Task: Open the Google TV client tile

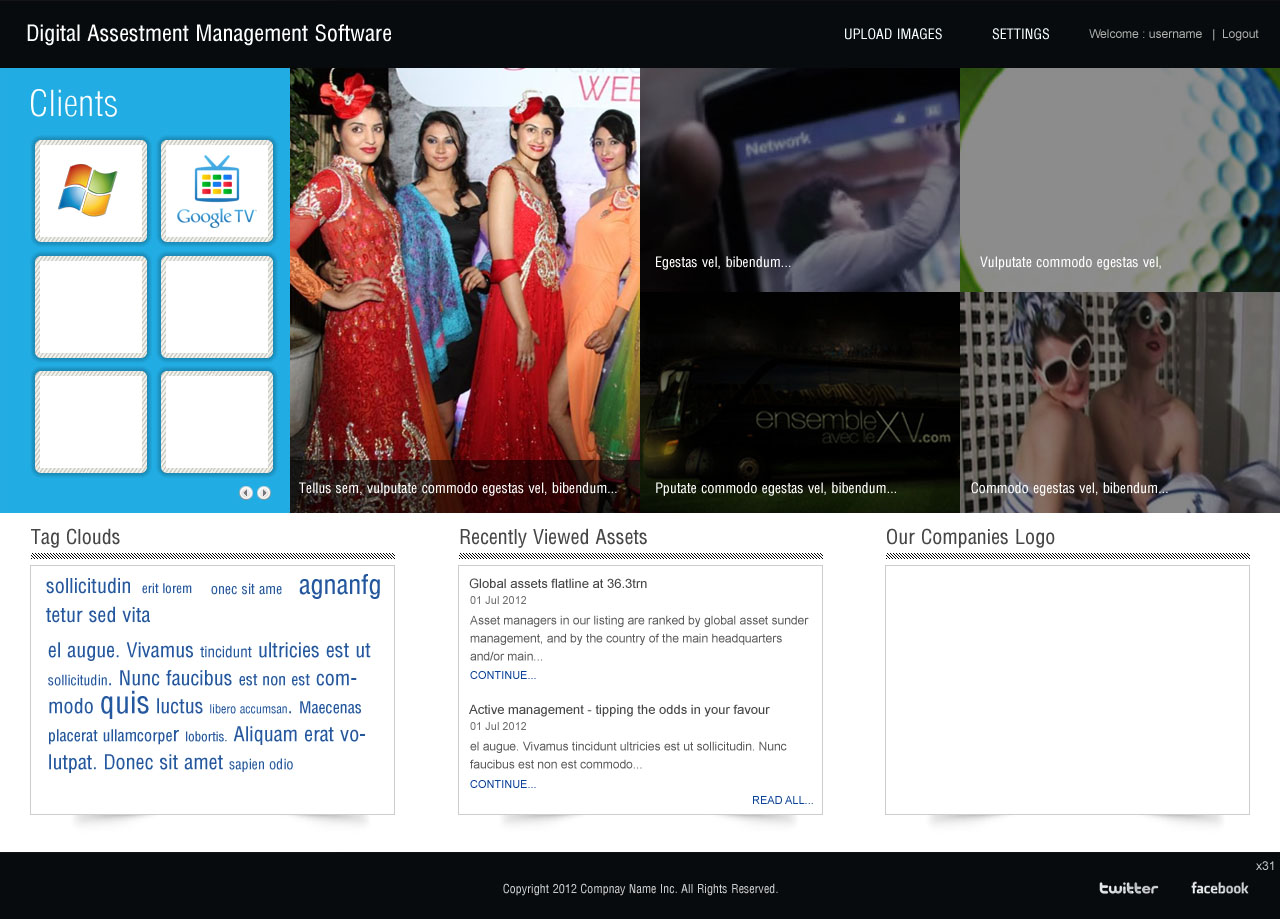Action: [217, 191]
